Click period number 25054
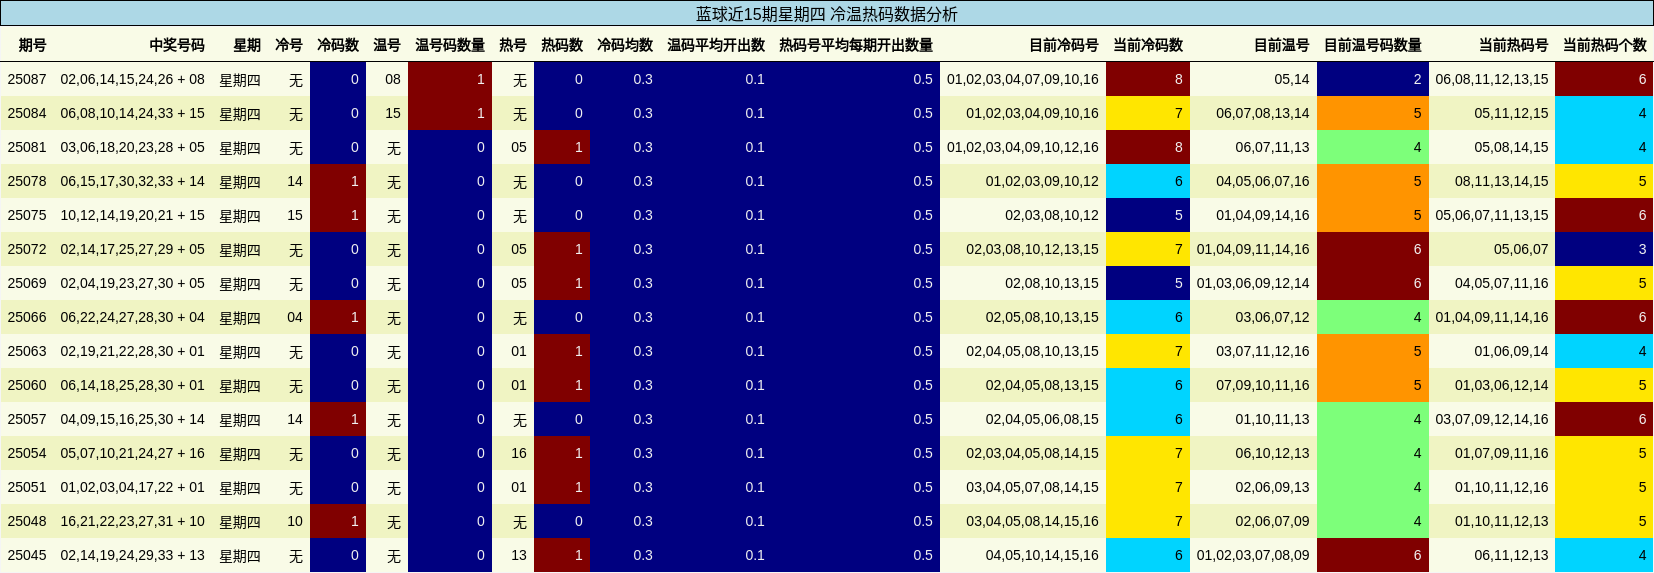 click(x=27, y=453)
